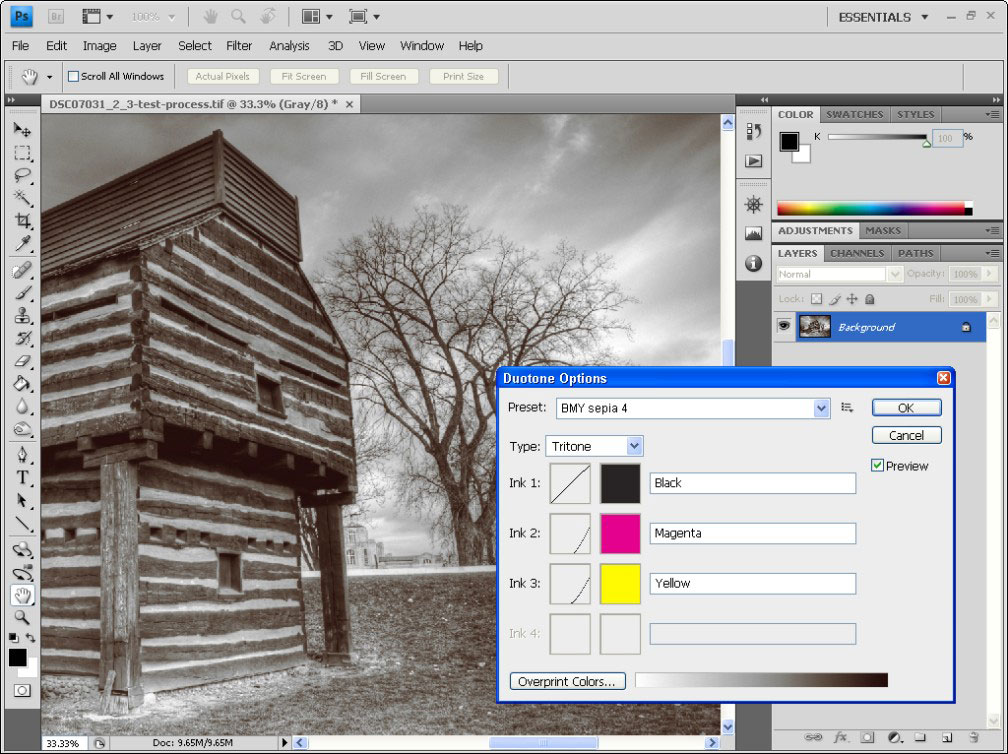Select the Horizontal Type tool

[x=20, y=478]
